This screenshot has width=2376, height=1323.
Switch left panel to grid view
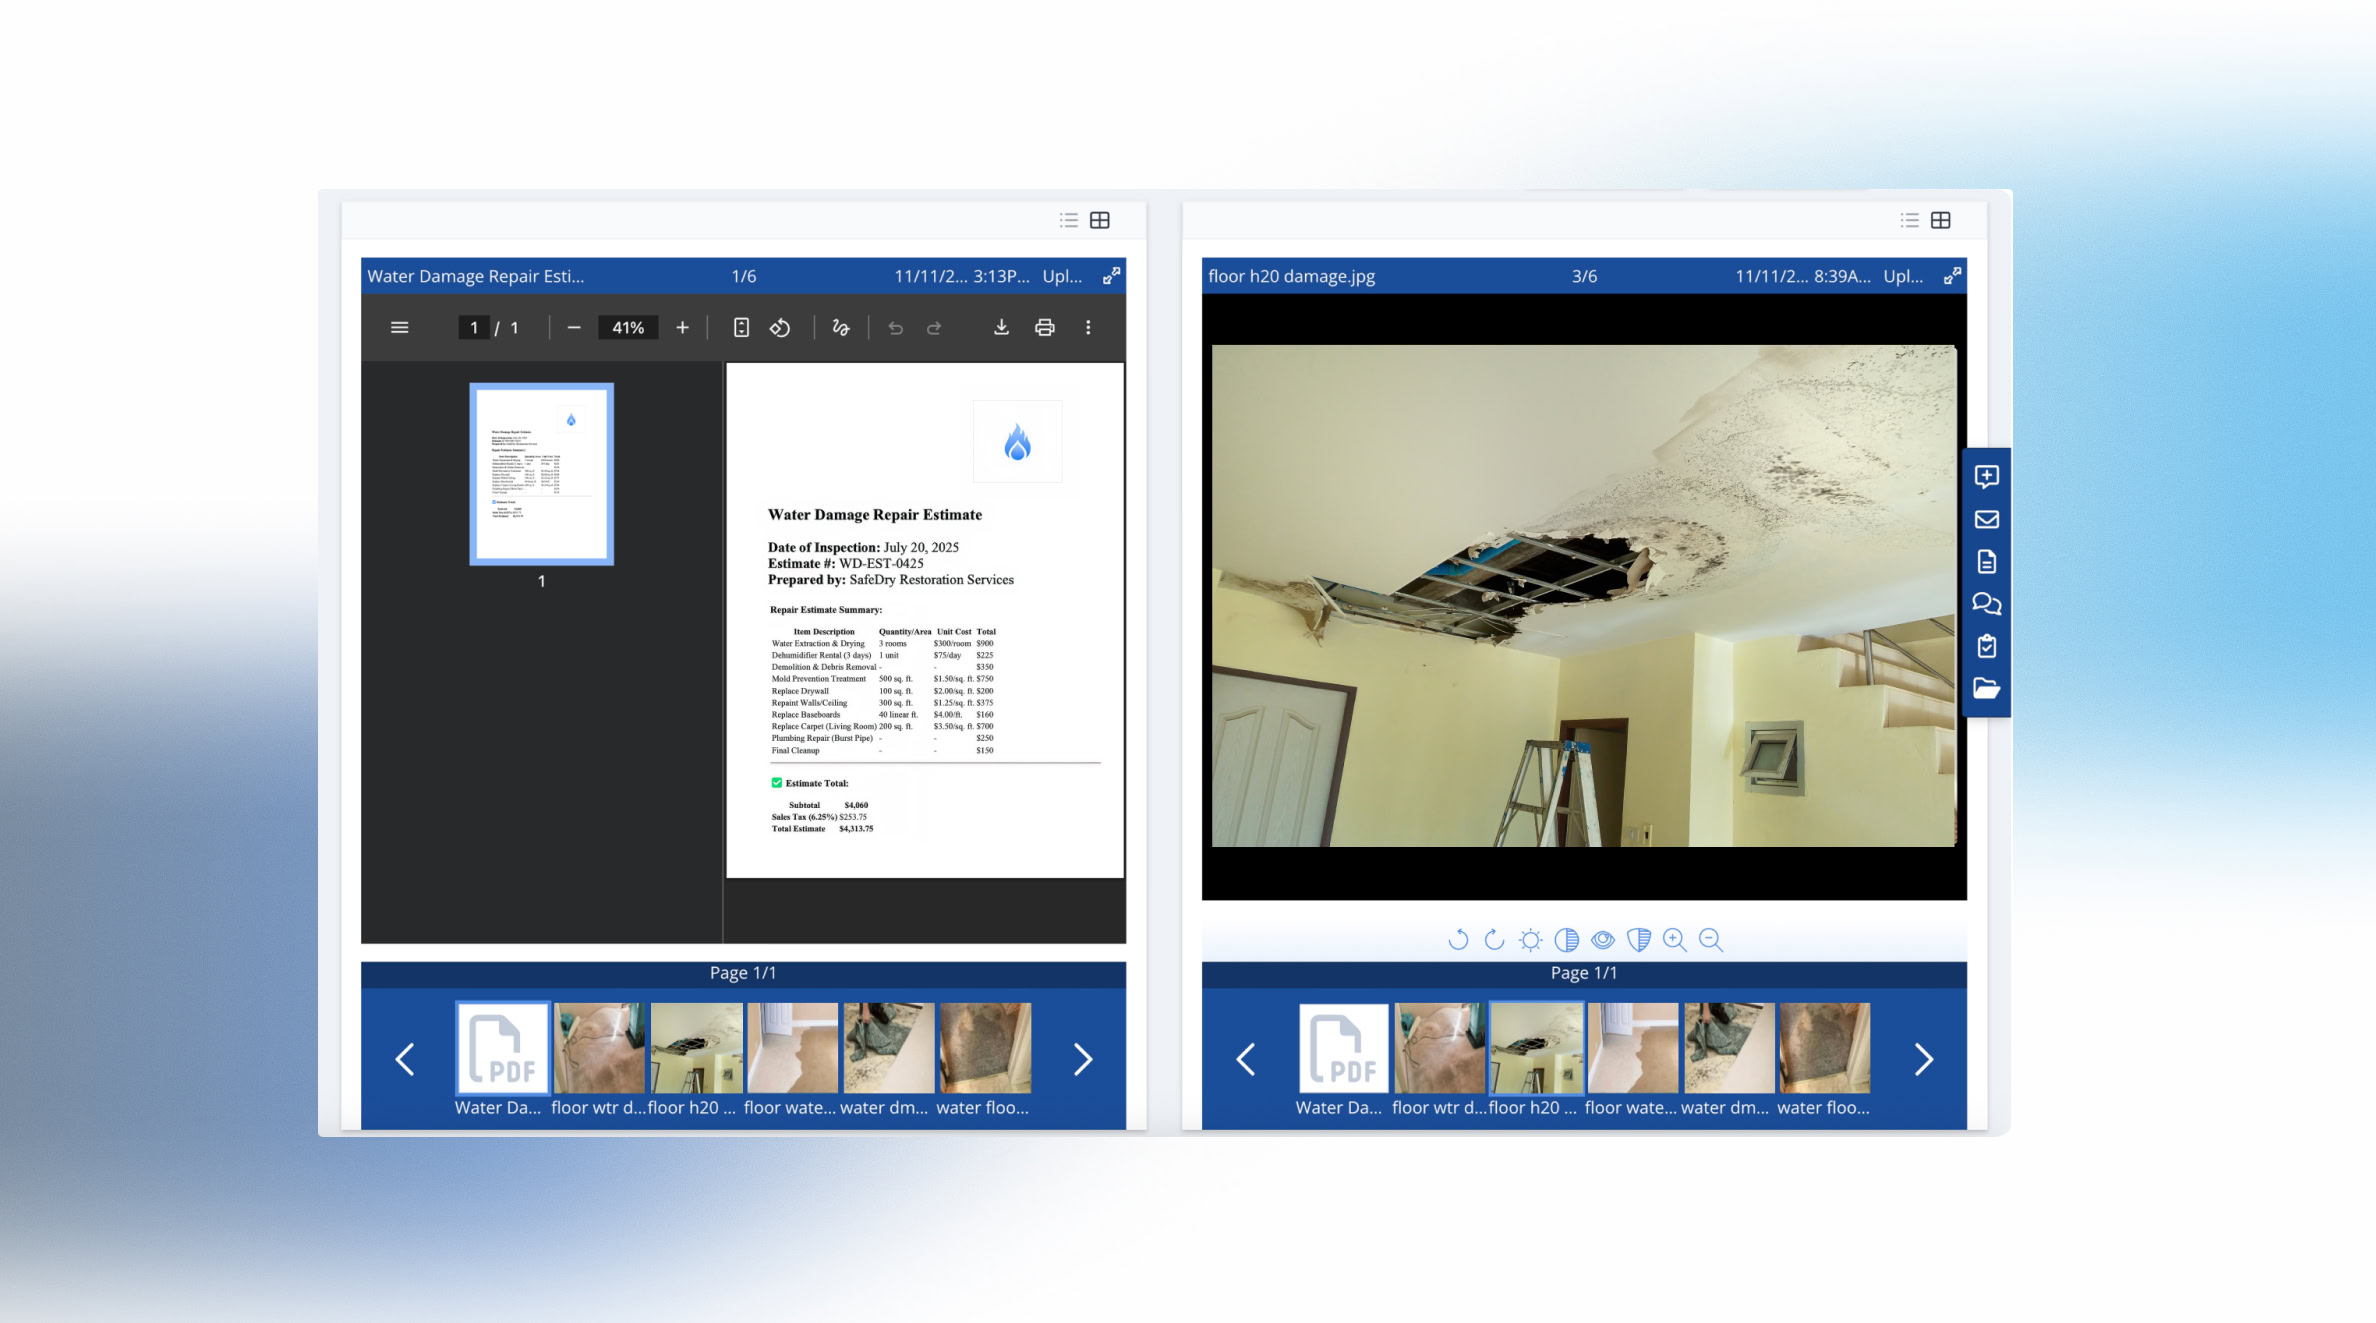[1099, 220]
